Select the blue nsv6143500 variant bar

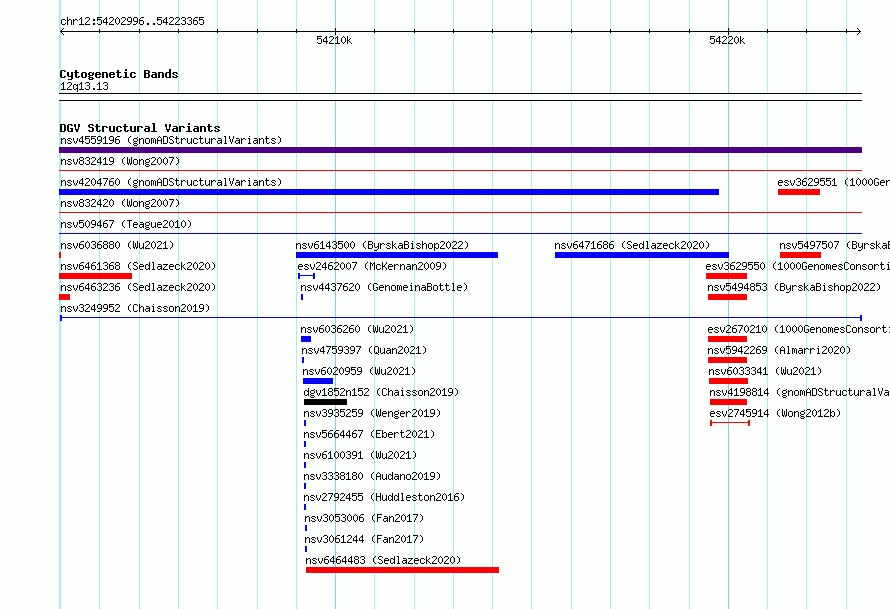pyautogui.click(x=397, y=255)
